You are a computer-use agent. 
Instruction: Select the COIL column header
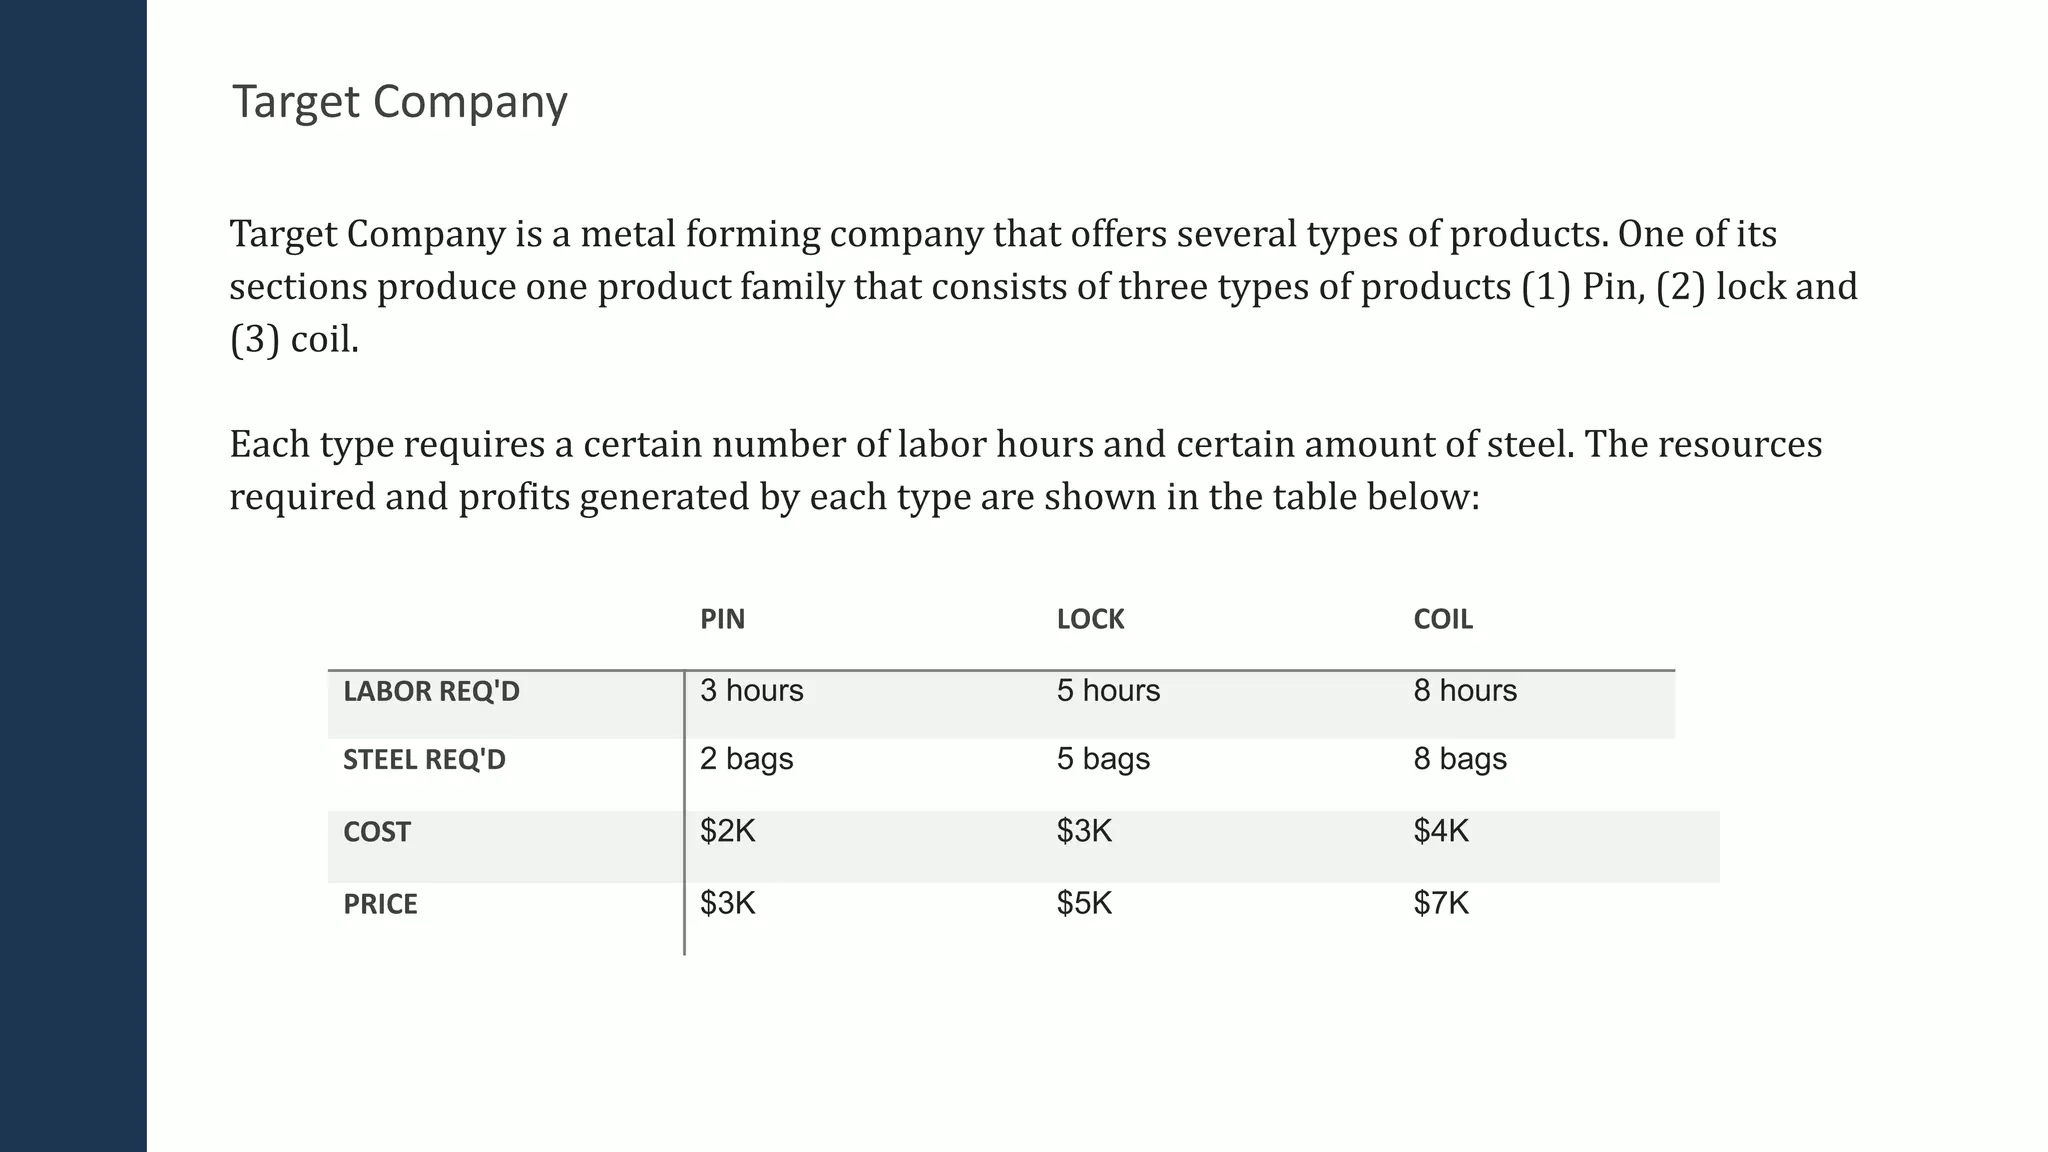1442,619
